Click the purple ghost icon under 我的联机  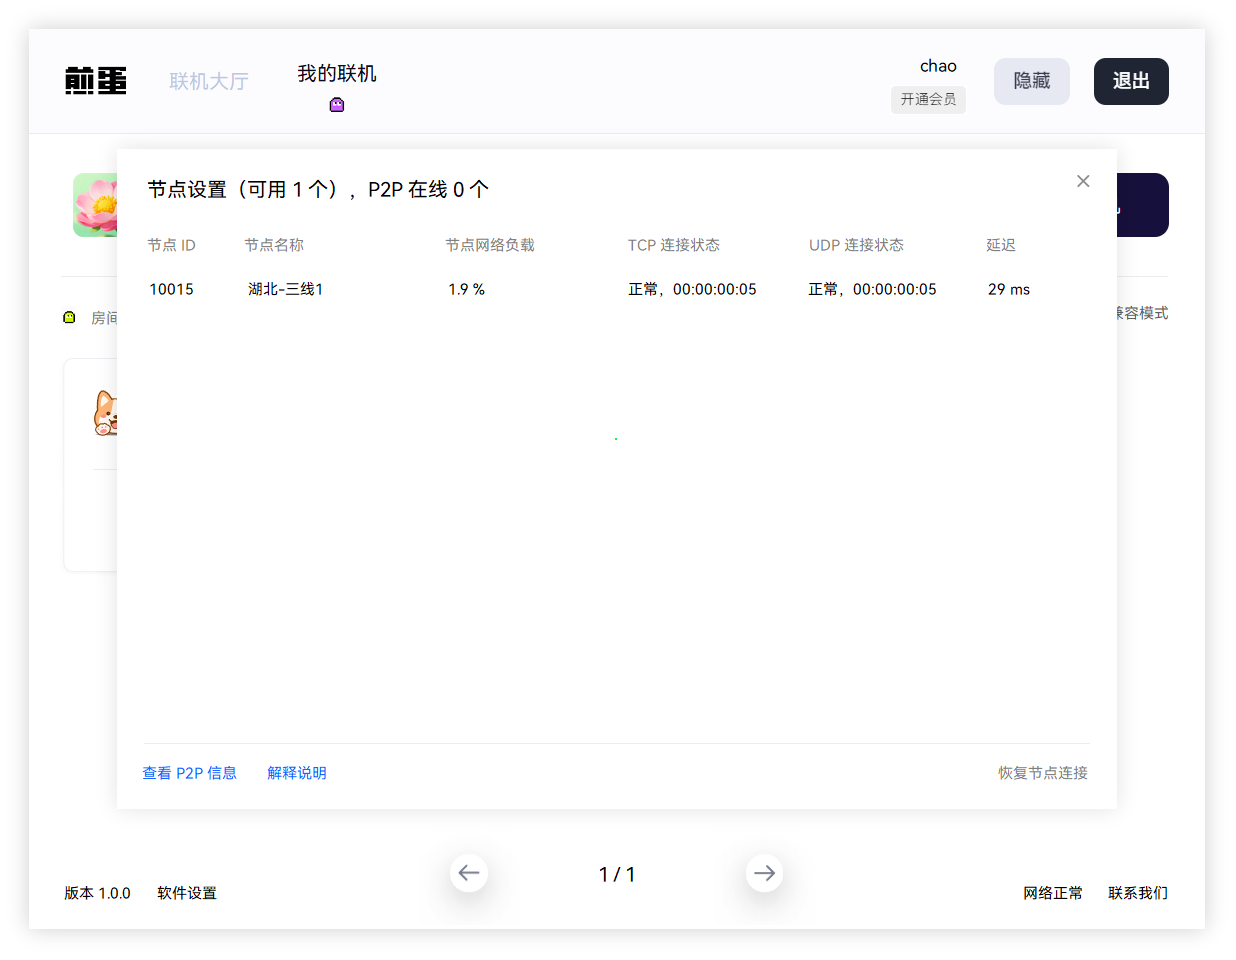point(337,103)
